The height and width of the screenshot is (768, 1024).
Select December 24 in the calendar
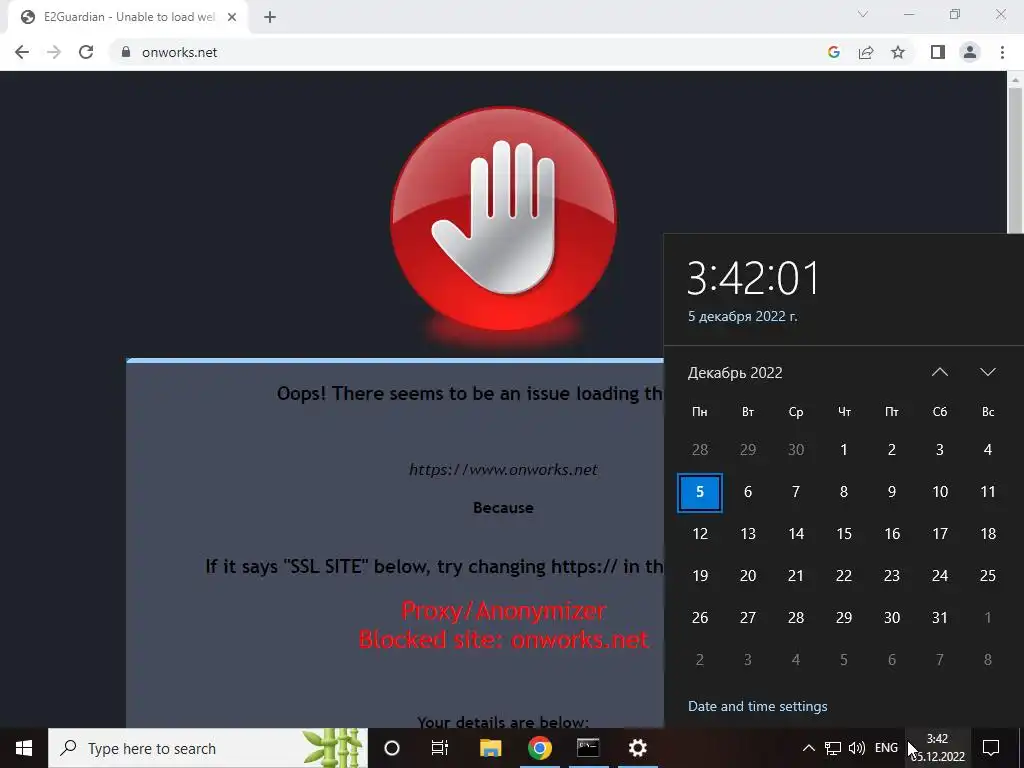[x=940, y=575]
